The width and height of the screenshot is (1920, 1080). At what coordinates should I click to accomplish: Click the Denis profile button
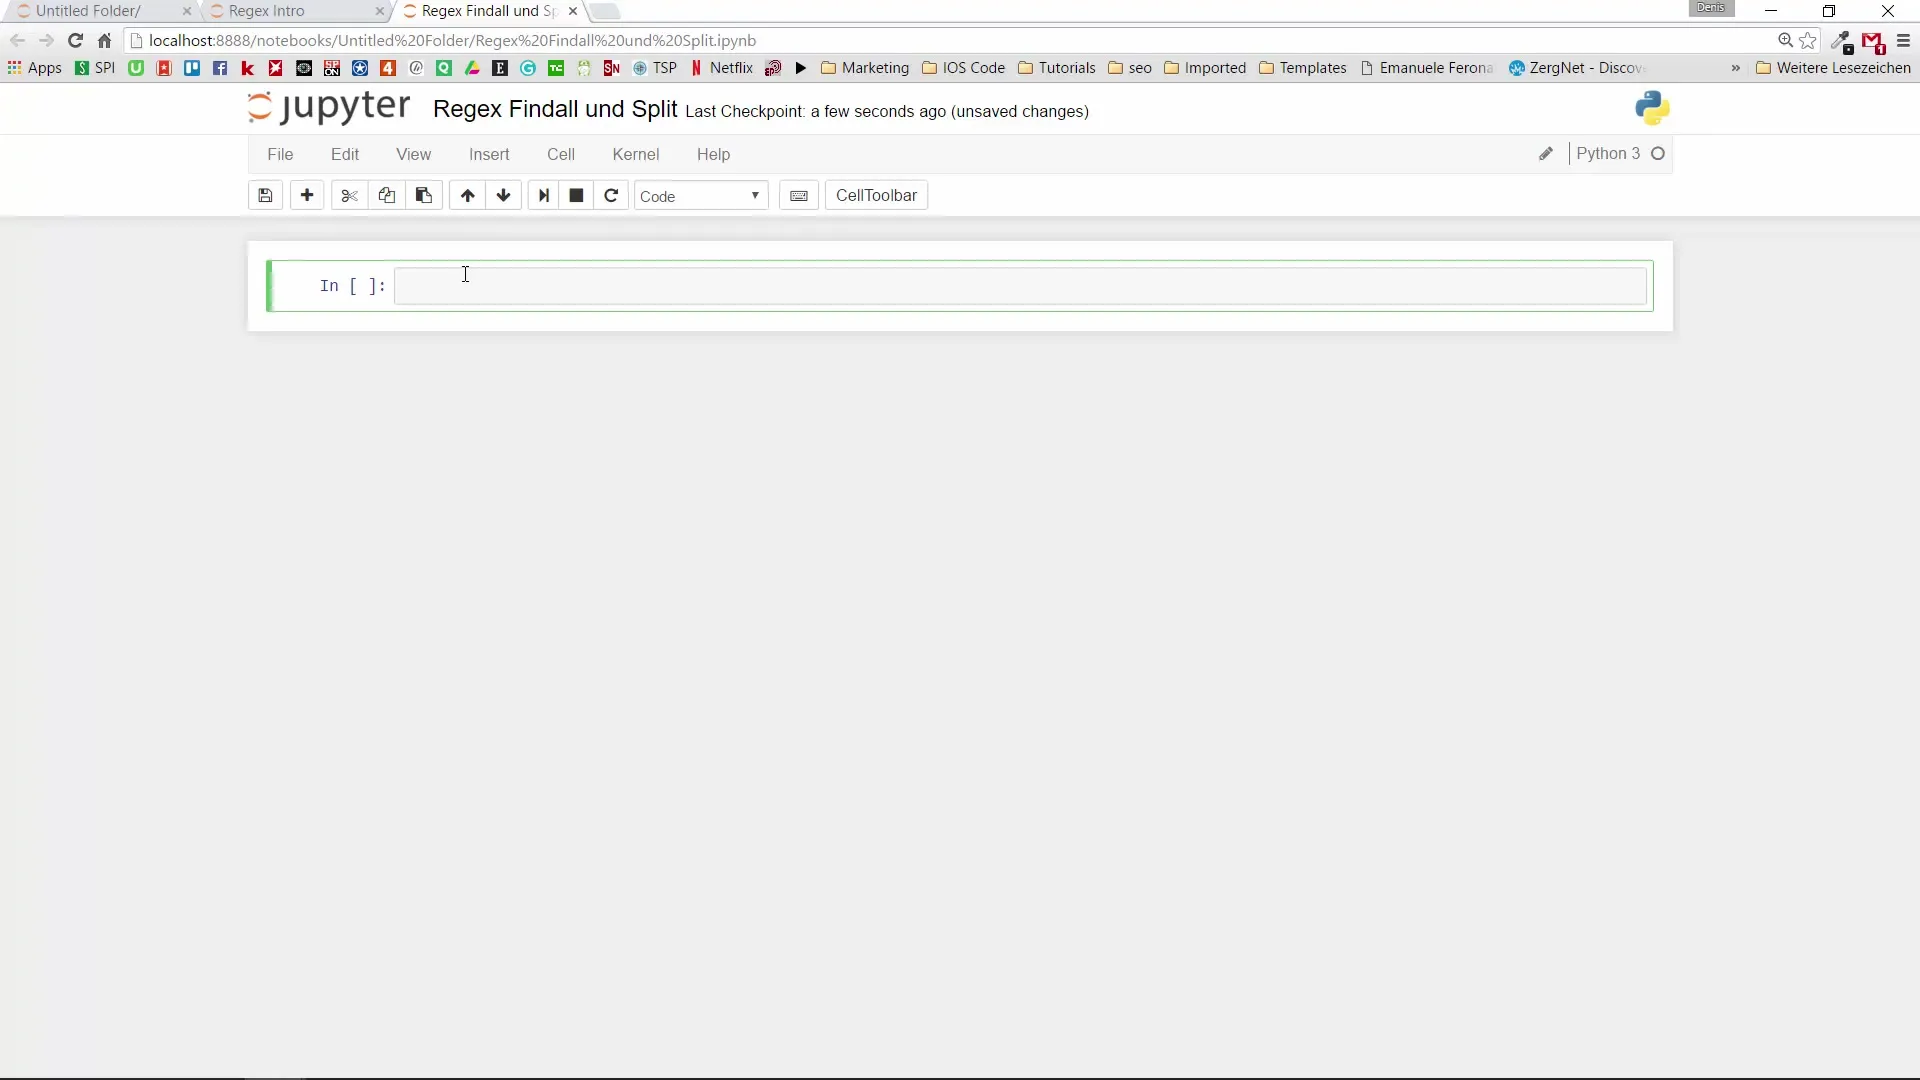[1711, 8]
